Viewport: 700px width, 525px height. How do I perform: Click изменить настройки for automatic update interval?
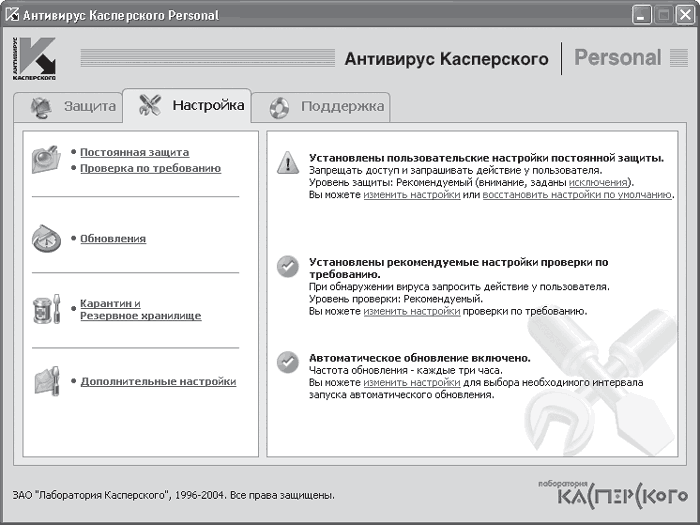[412, 383]
